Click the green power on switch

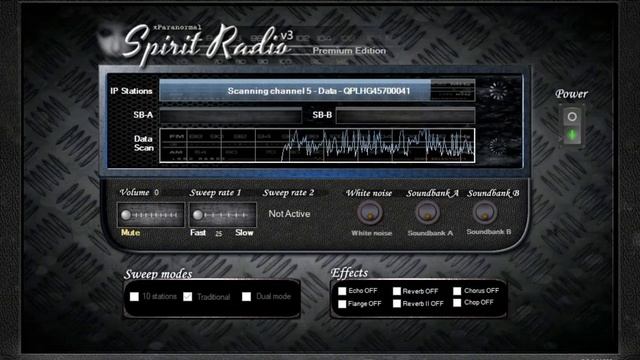572,135
